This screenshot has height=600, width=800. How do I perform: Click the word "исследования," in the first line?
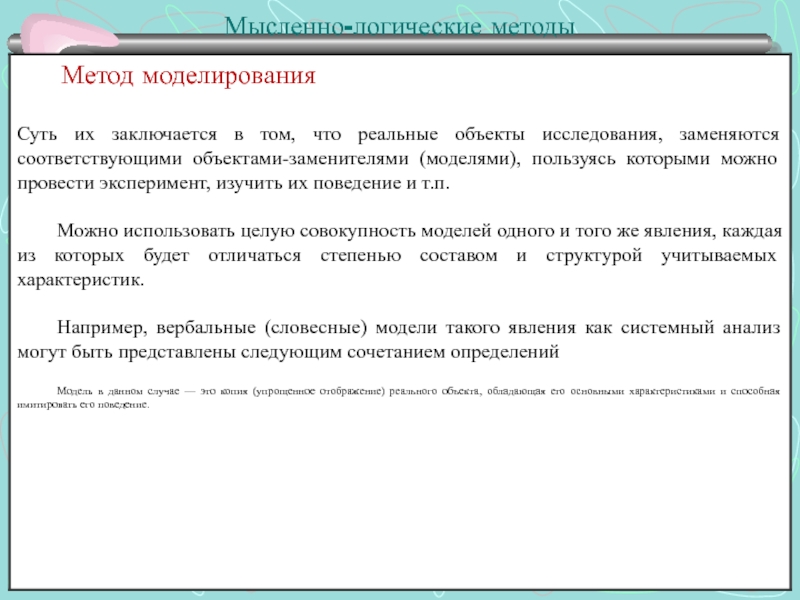pos(602,134)
